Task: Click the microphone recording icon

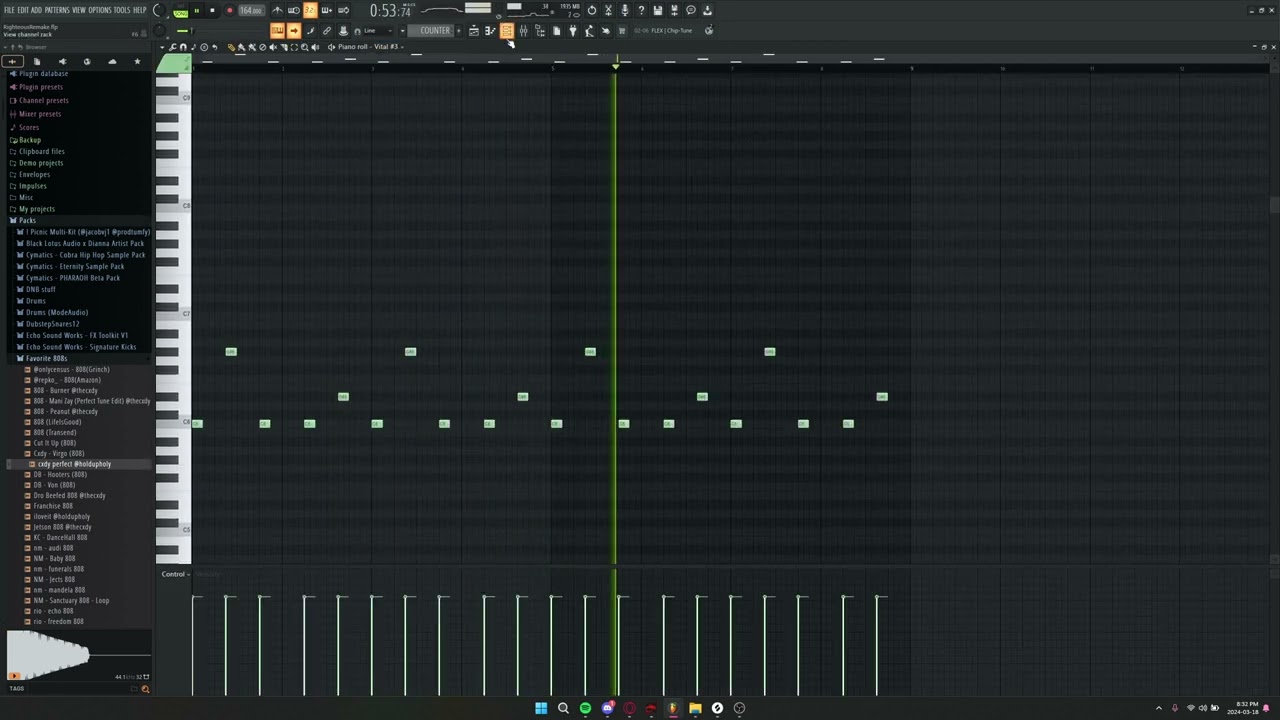Action: click(625, 10)
